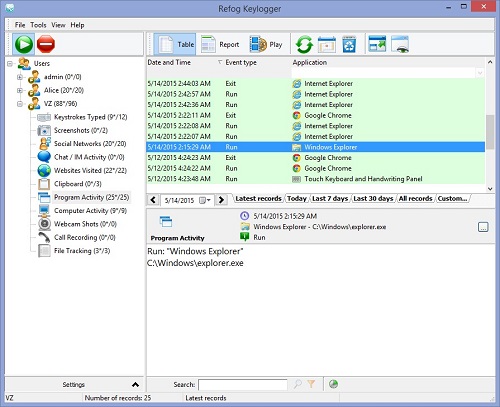Image resolution: width=500 pixels, height=407 pixels.
Task: Select the 4:24:22 AM Google Chrome Run row
Action: 316,168
